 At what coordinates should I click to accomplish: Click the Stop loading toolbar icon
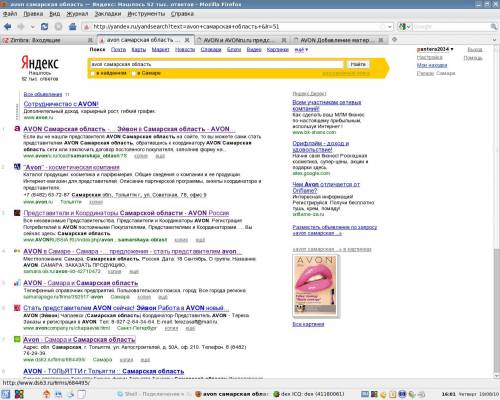[58, 27]
